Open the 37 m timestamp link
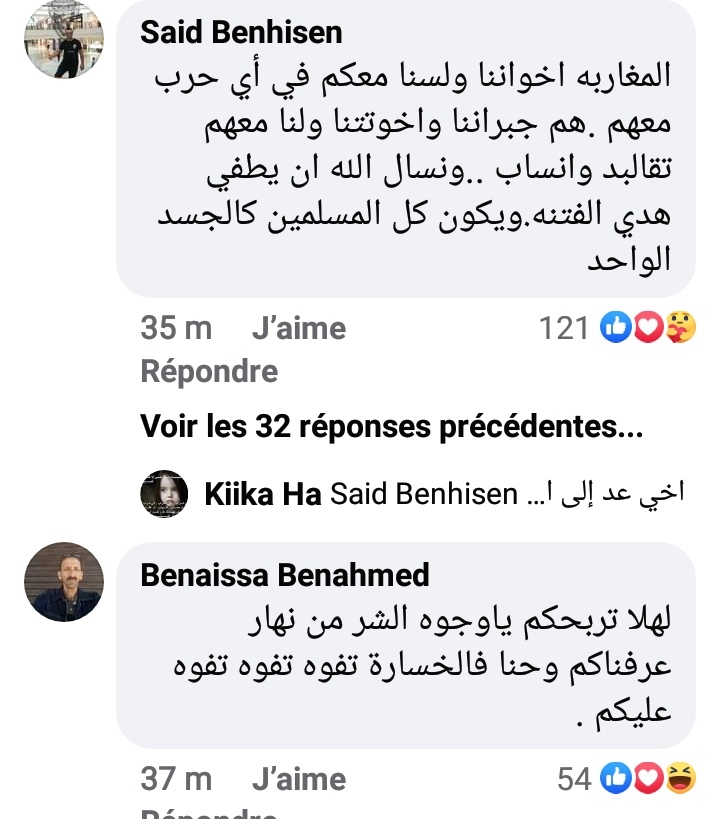Image resolution: width=720 pixels, height=819 pixels. coord(176,779)
